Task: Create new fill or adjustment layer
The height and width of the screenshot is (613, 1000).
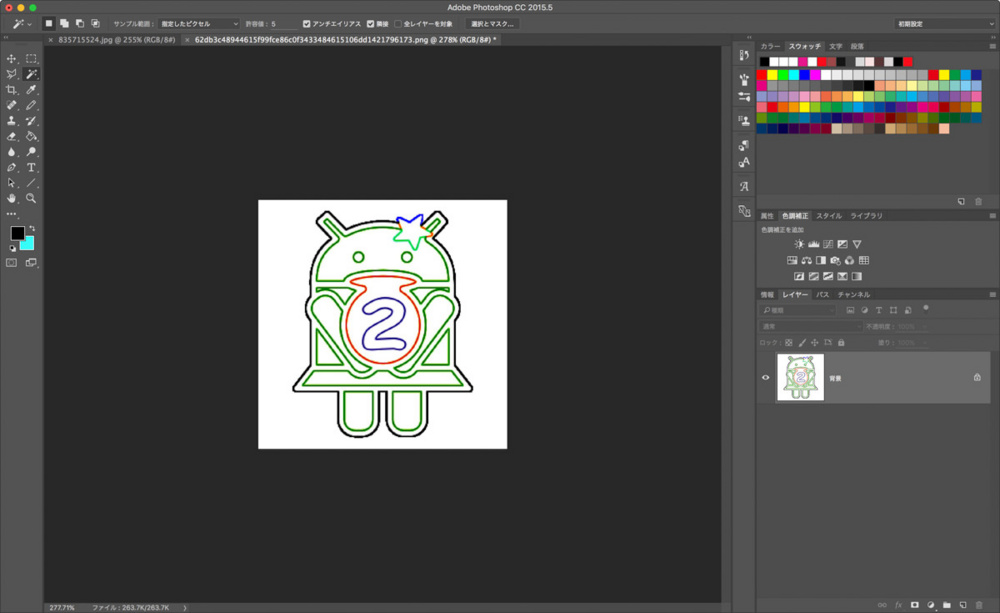Action: coord(930,605)
